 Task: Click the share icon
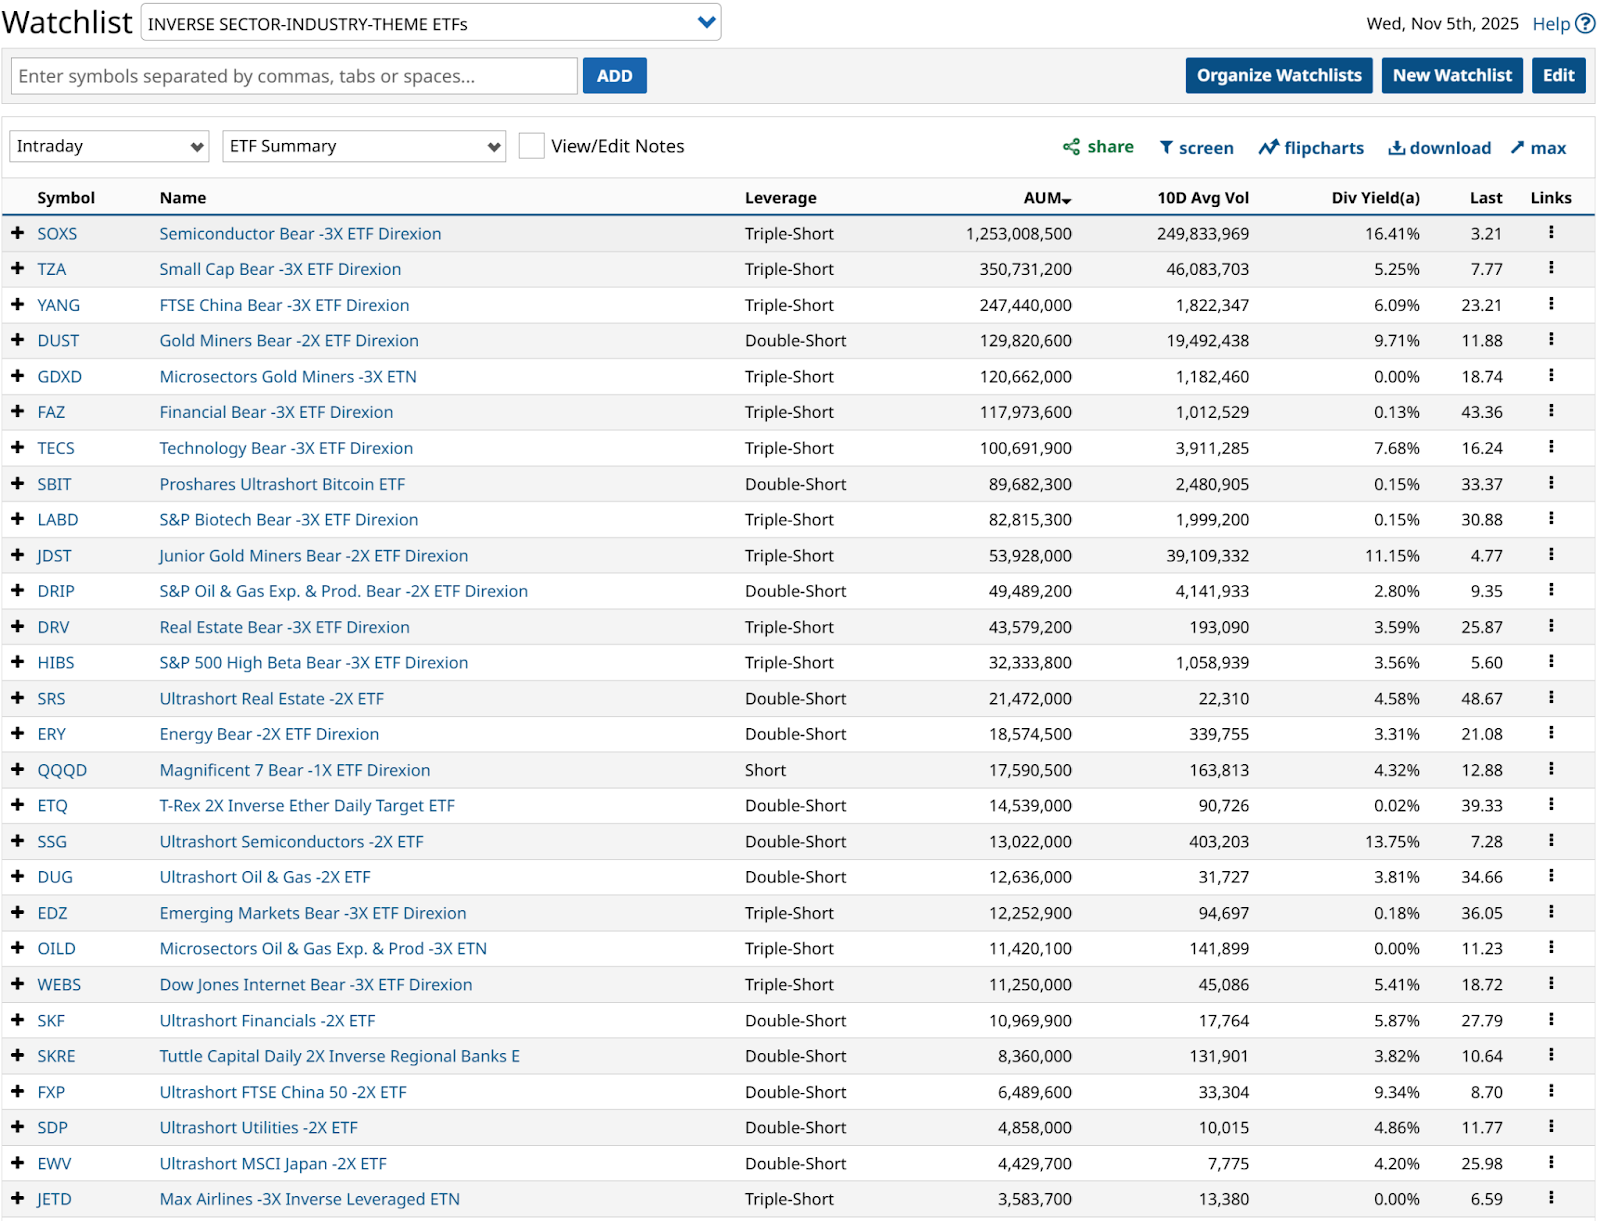(x=1071, y=147)
